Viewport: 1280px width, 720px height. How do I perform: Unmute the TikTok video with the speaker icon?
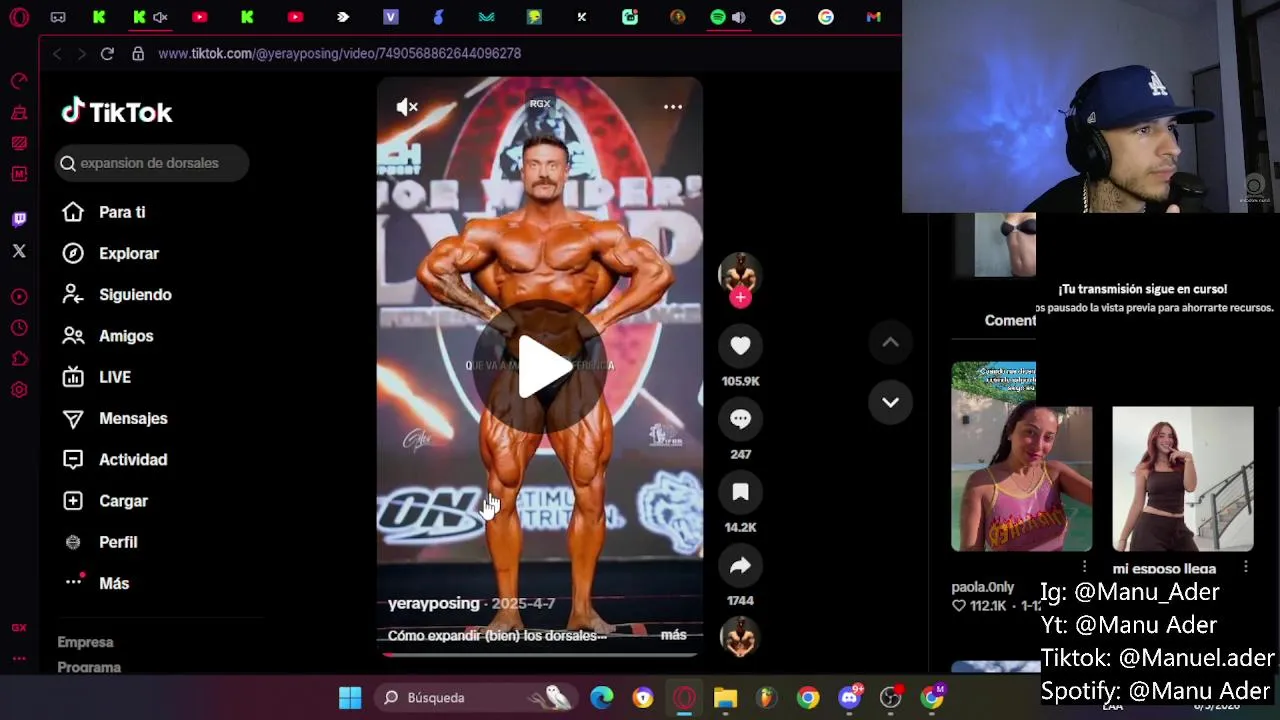click(x=407, y=107)
